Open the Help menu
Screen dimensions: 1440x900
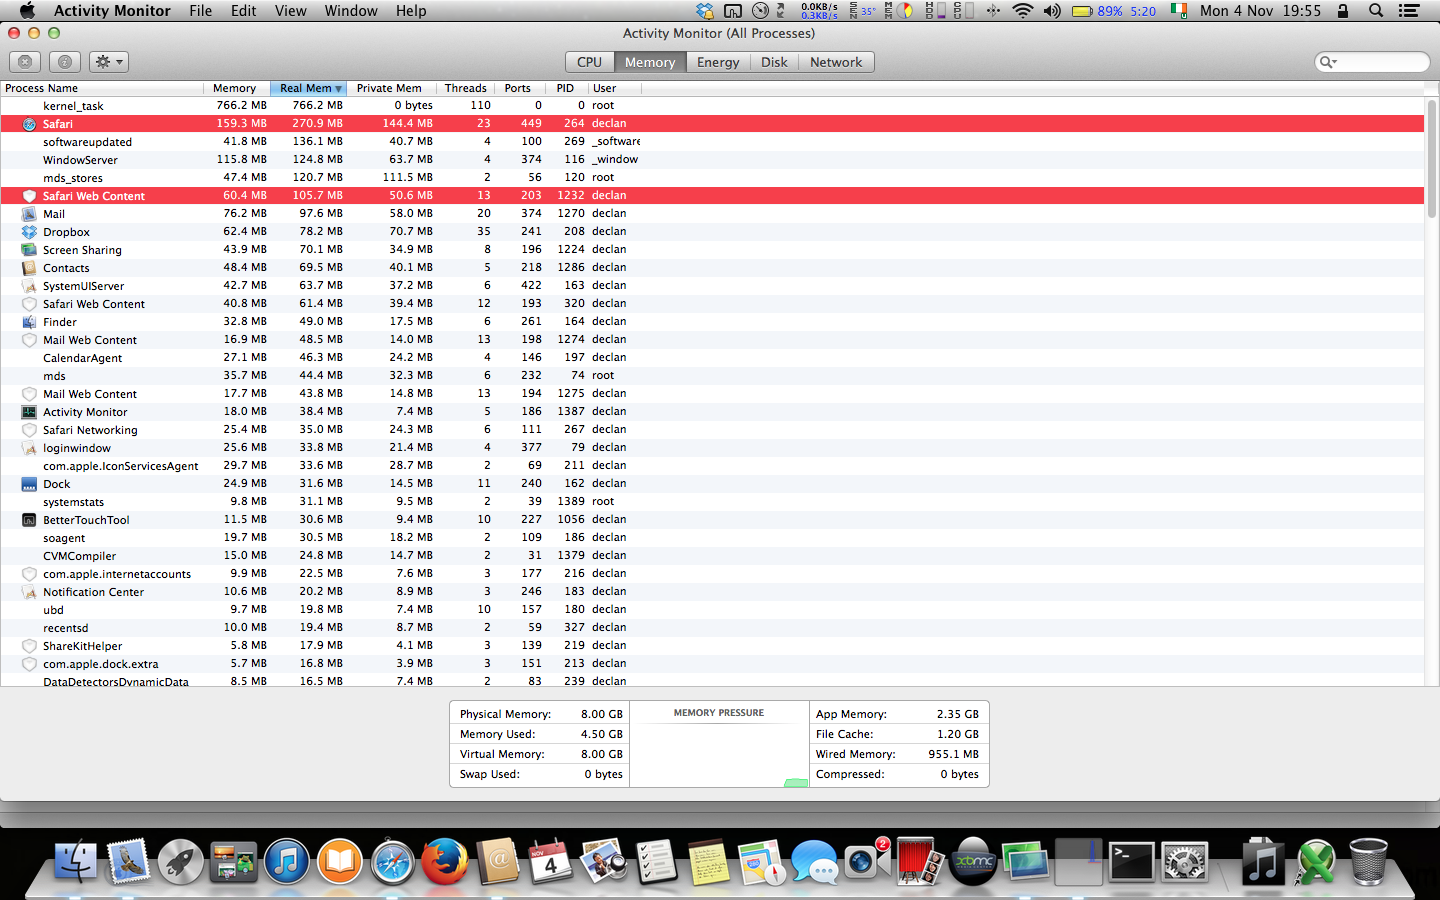(411, 11)
